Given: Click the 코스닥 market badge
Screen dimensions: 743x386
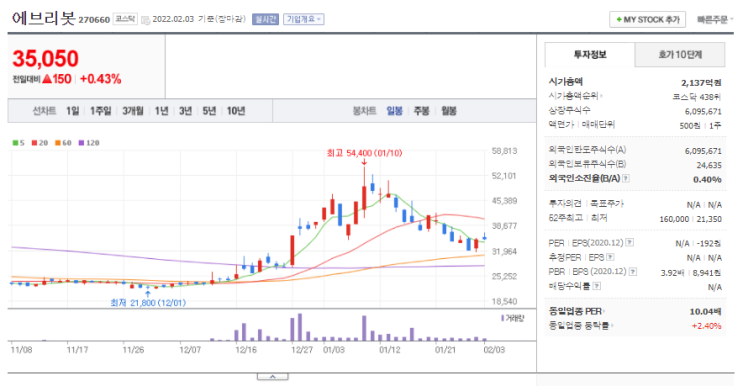Looking at the screenshot, I should tap(125, 19).
